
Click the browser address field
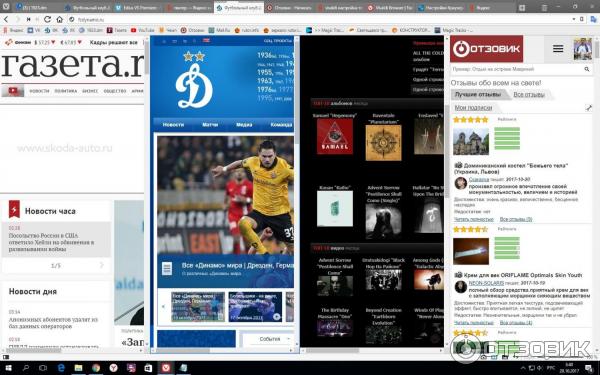click(x=321, y=19)
